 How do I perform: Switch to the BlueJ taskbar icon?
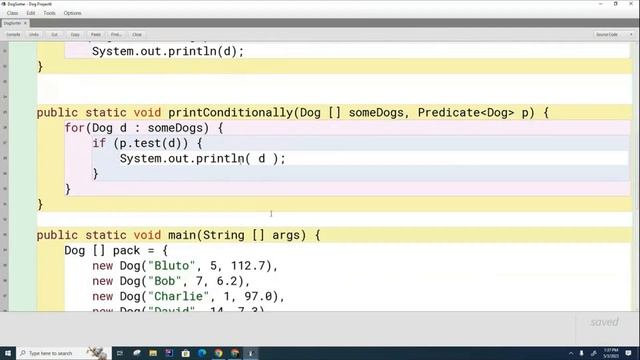click(x=251, y=353)
